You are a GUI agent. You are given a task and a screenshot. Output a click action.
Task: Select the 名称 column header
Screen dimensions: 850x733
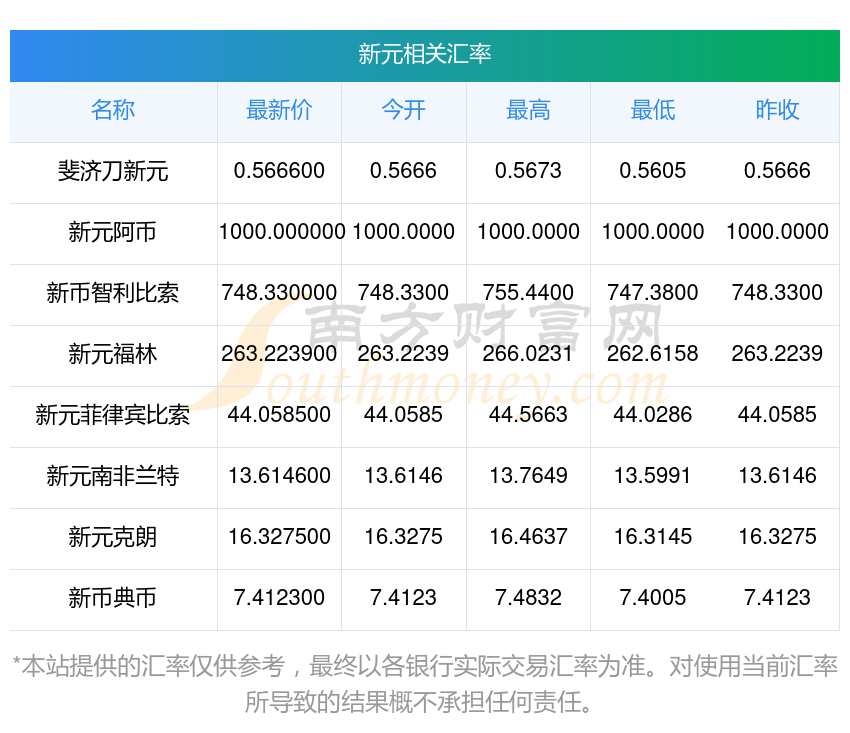(x=113, y=110)
